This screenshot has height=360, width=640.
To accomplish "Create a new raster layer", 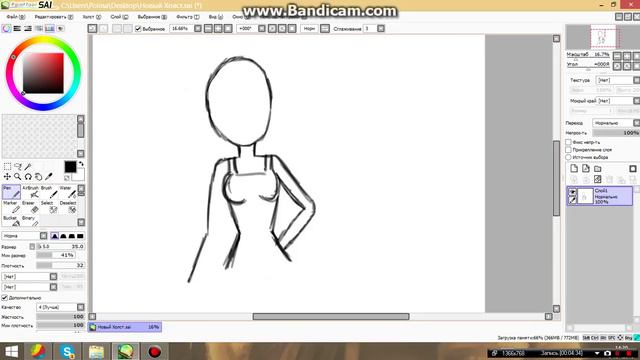I will coord(574,169).
